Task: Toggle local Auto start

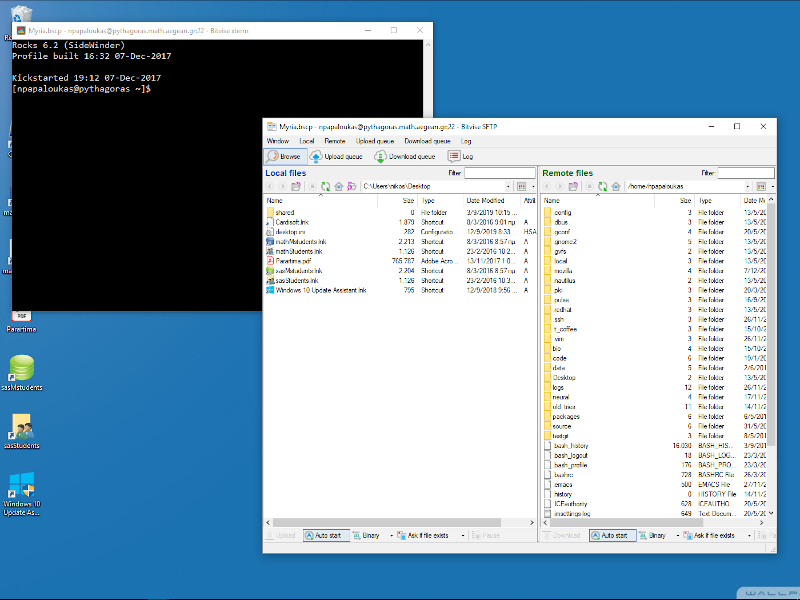Action: (x=327, y=535)
